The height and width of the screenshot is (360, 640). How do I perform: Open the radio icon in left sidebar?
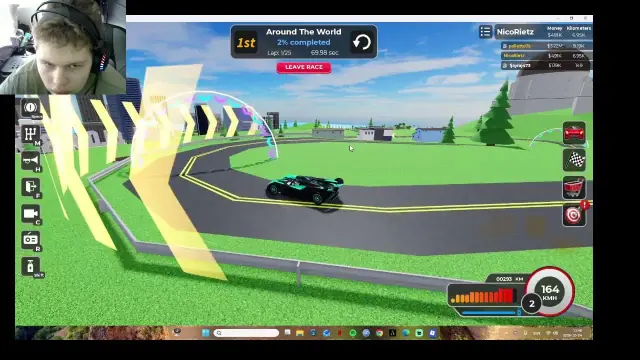pos(30,240)
